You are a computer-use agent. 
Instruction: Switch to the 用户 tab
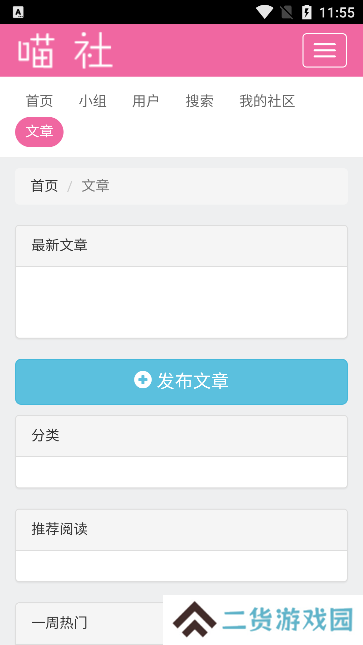point(146,101)
